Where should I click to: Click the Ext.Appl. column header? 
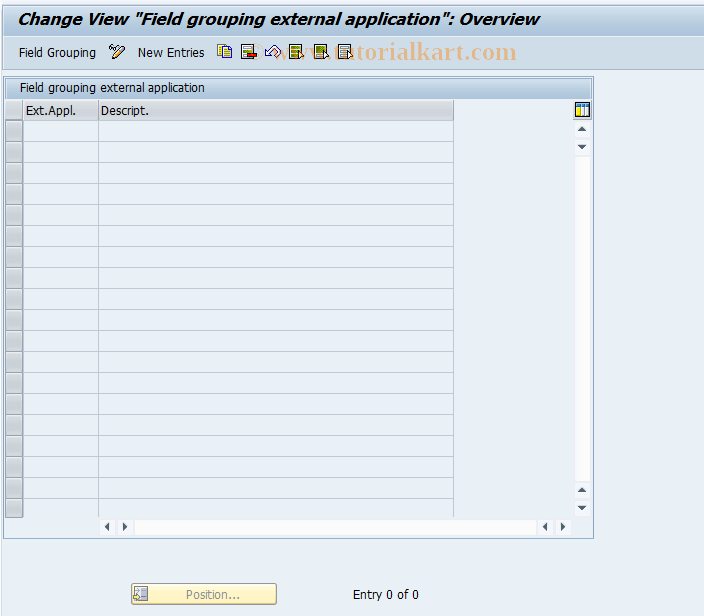coord(61,110)
